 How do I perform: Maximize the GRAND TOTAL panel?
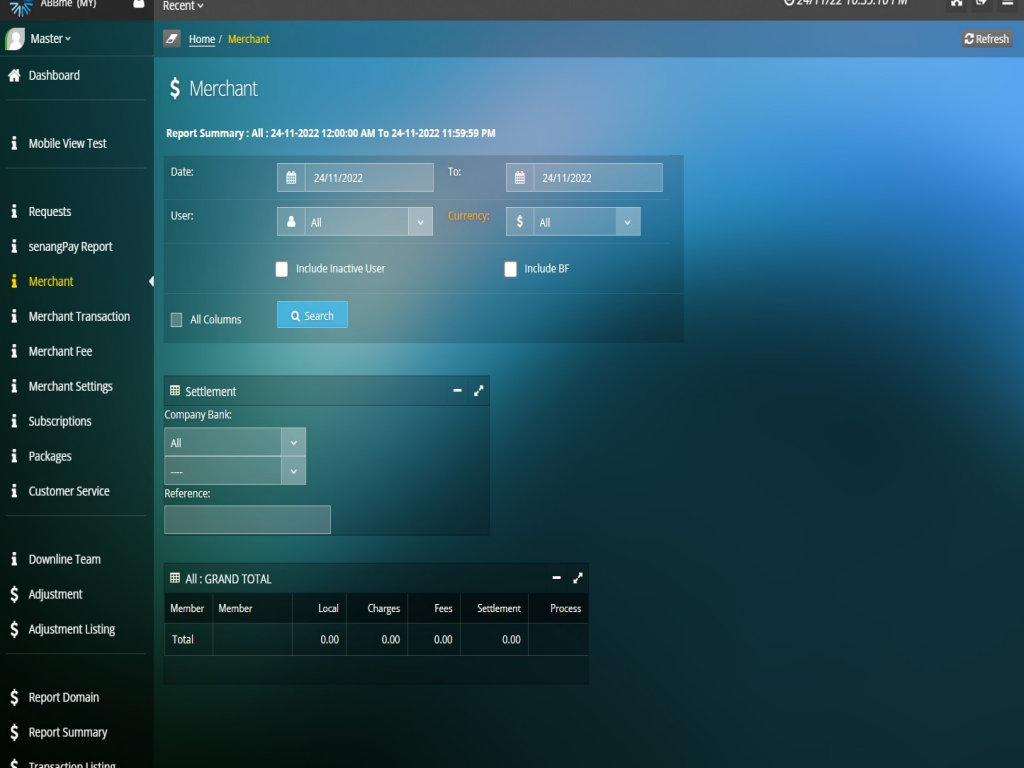578,578
